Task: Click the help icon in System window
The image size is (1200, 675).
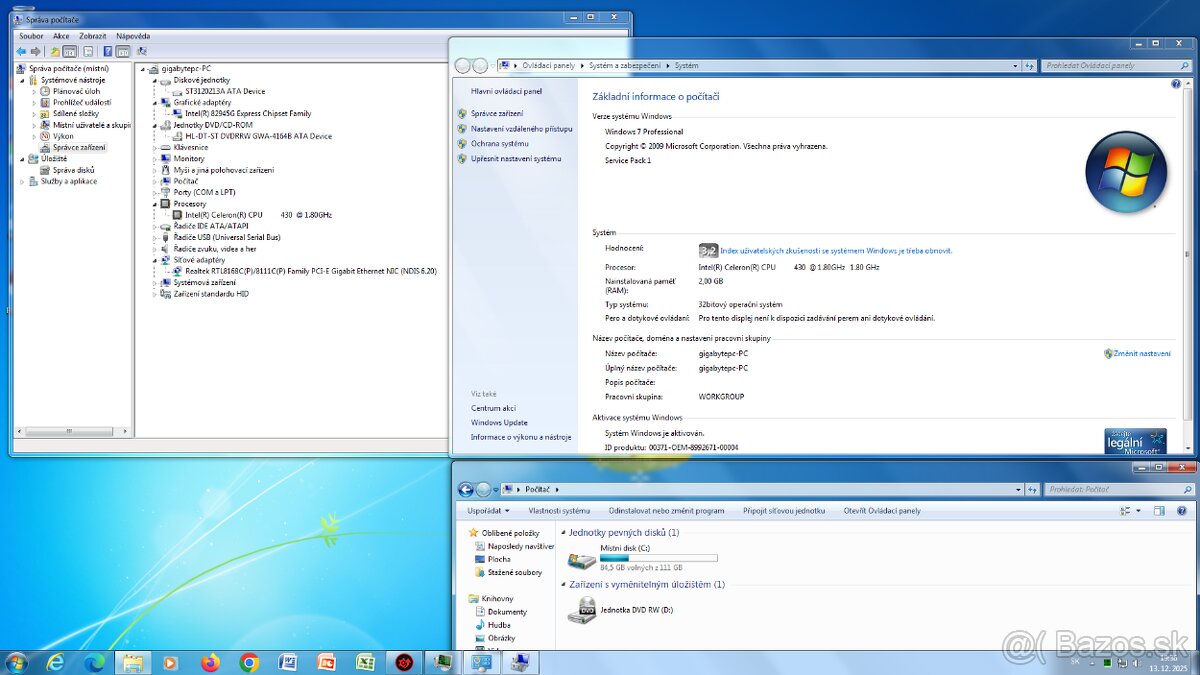Action: point(1176,84)
